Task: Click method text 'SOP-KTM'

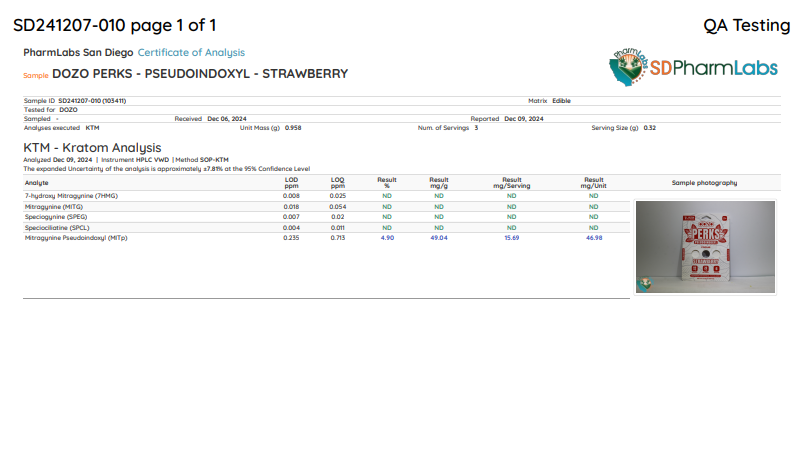Action: pos(214,160)
